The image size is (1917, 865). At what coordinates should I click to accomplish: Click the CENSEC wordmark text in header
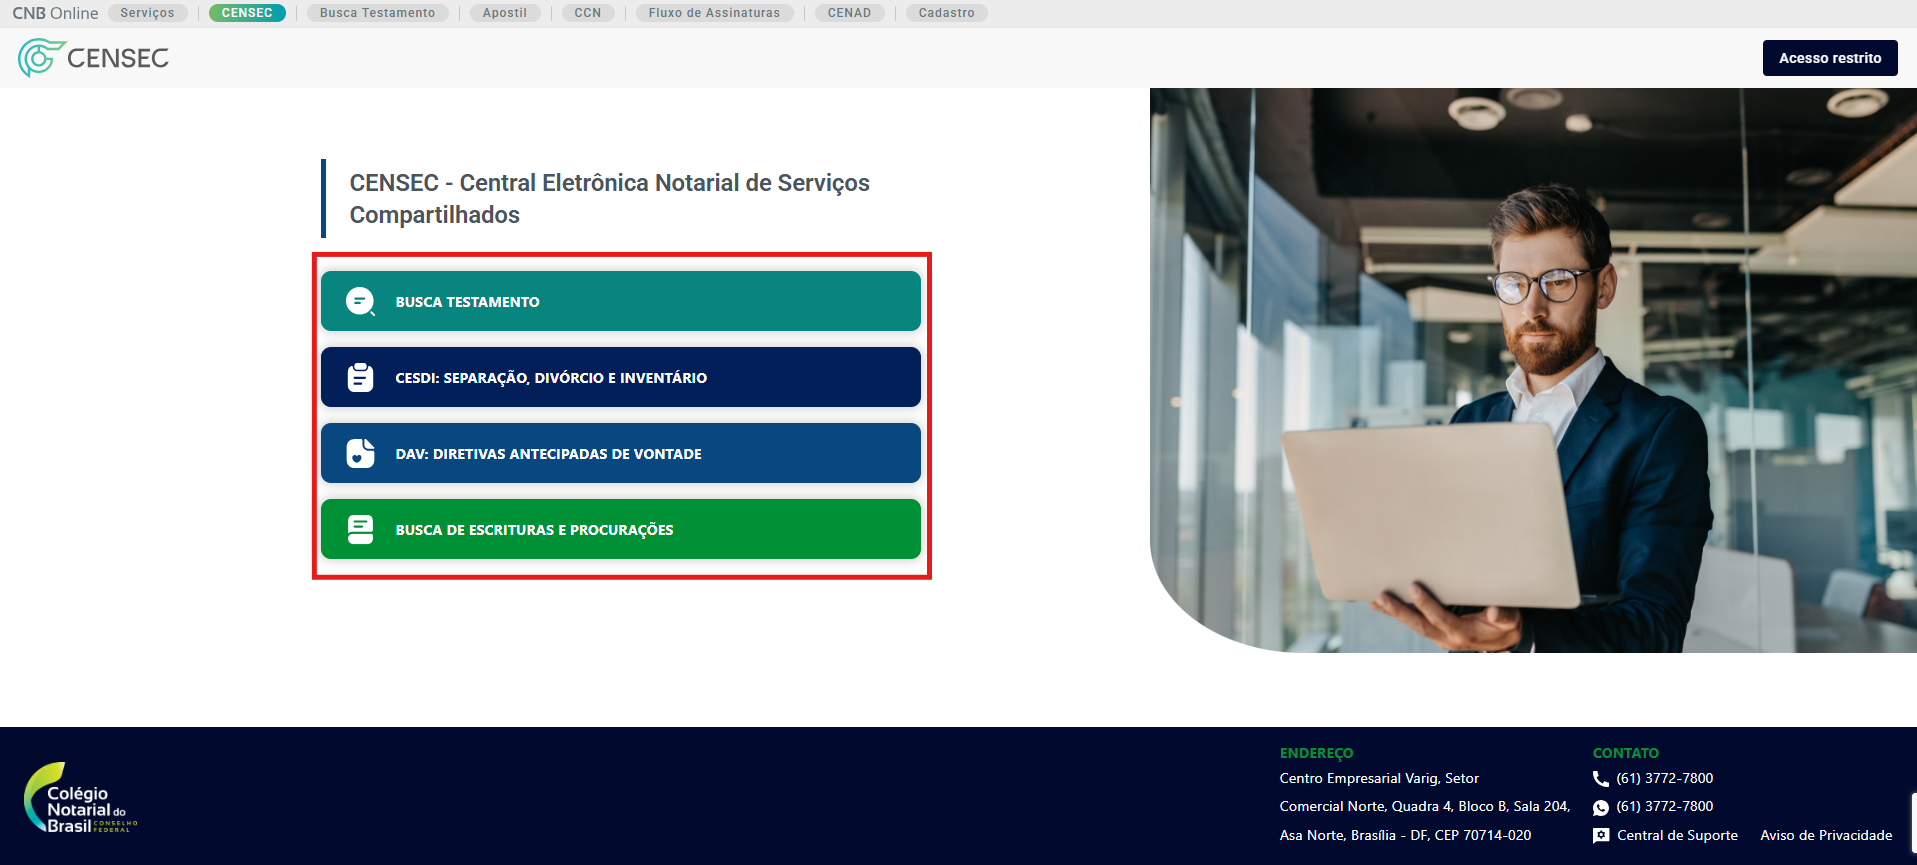tap(118, 58)
